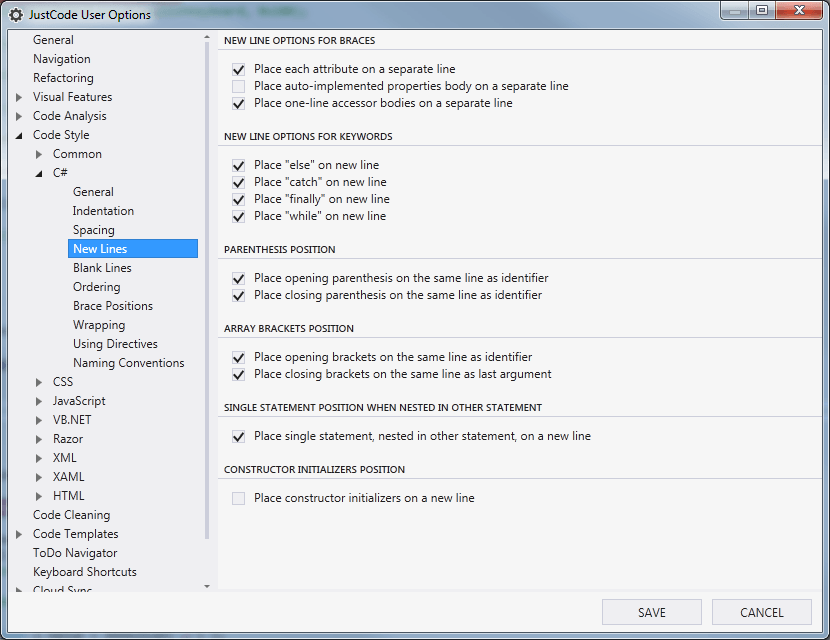Expand the Visual Features tree node
The width and height of the screenshot is (830, 640).
(x=19, y=97)
